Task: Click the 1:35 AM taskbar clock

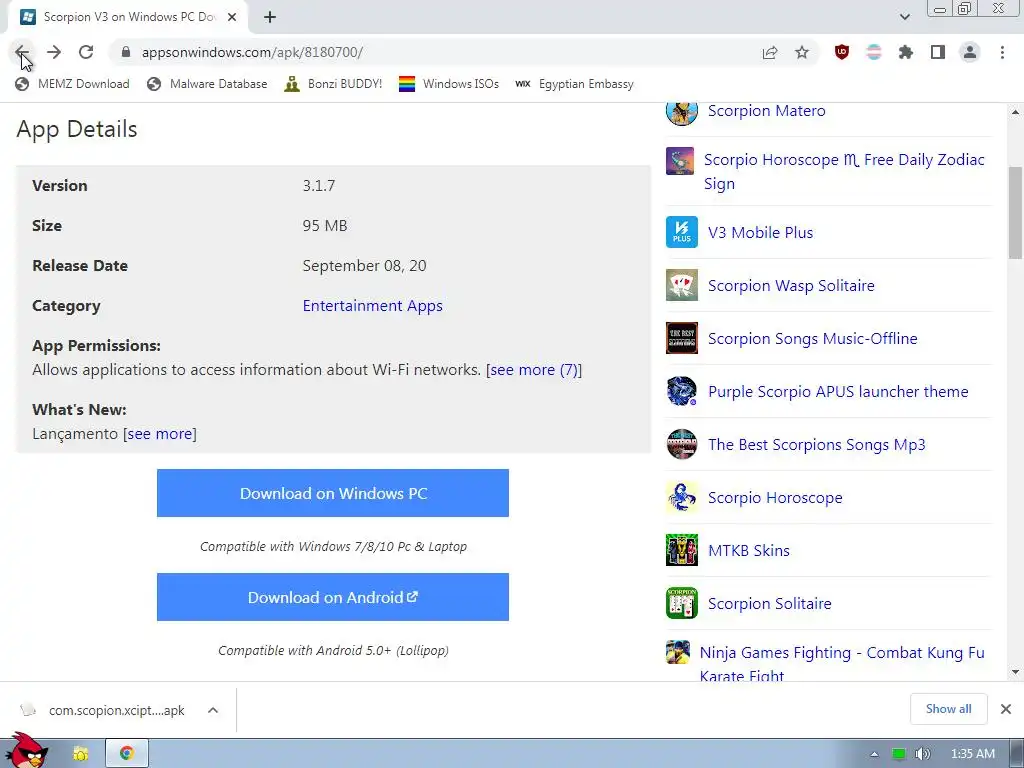Action: (x=972, y=754)
